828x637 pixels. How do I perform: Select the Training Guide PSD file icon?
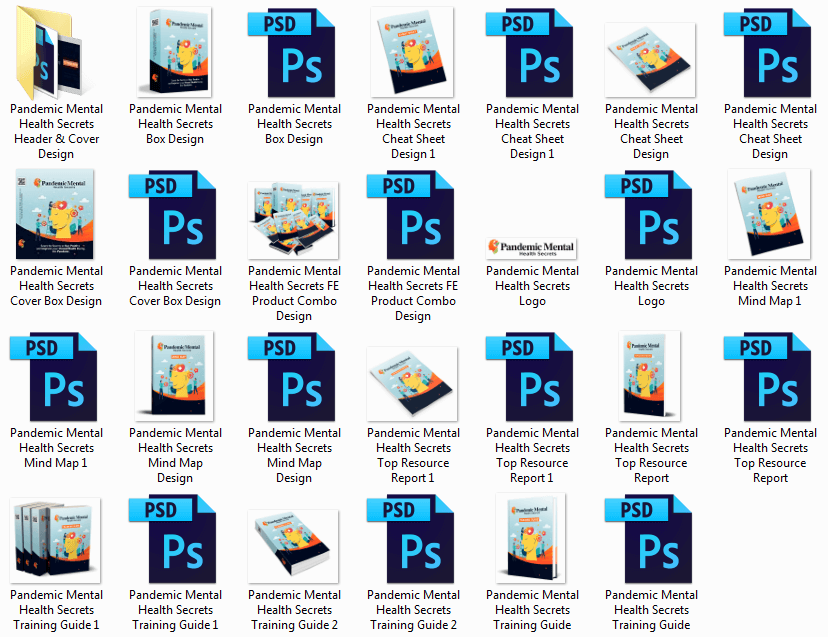pos(649,539)
